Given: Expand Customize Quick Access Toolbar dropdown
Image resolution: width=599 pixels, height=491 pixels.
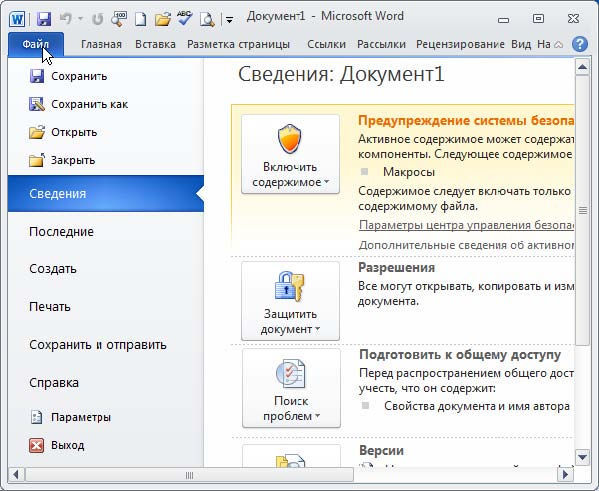Looking at the screenshot, I should click(229, 19).
